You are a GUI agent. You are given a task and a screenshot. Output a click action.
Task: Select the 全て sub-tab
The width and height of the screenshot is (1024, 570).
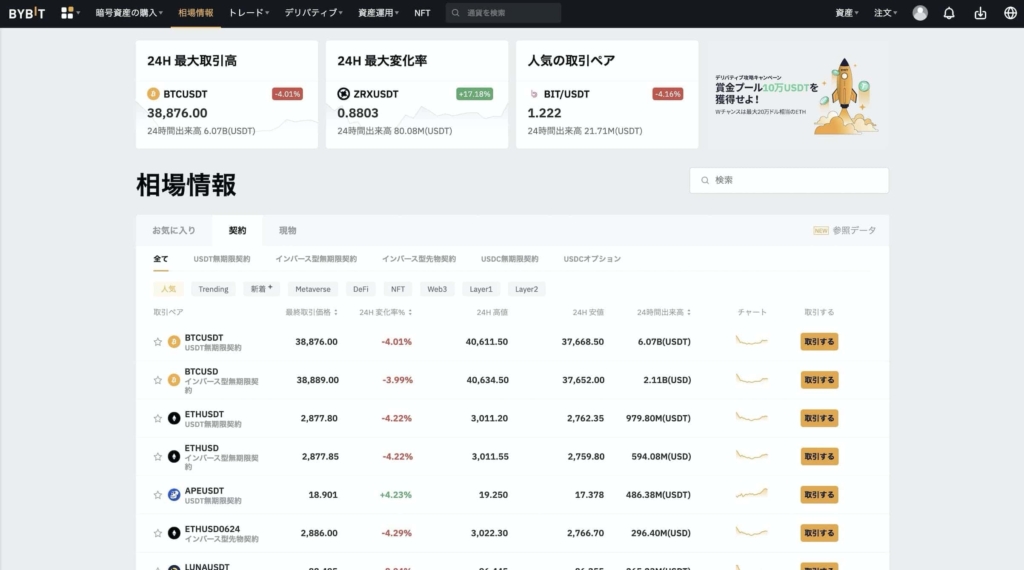161,259
